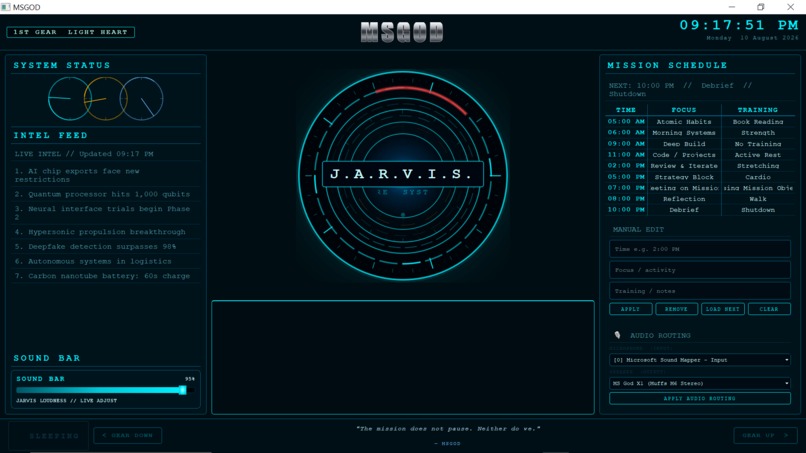Viewport: 806px width, 453px height.
Task: Click the Walk training cell
Action: (x=758, y=198)
